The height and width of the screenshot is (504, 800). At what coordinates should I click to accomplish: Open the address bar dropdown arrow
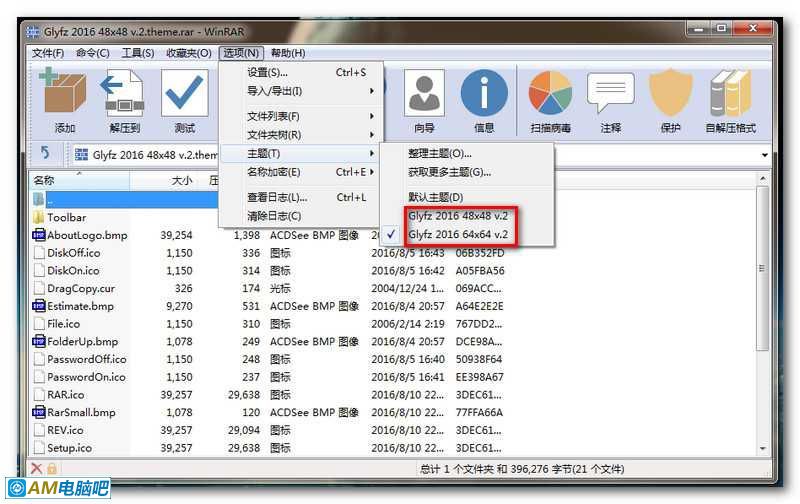click(764, 155)
